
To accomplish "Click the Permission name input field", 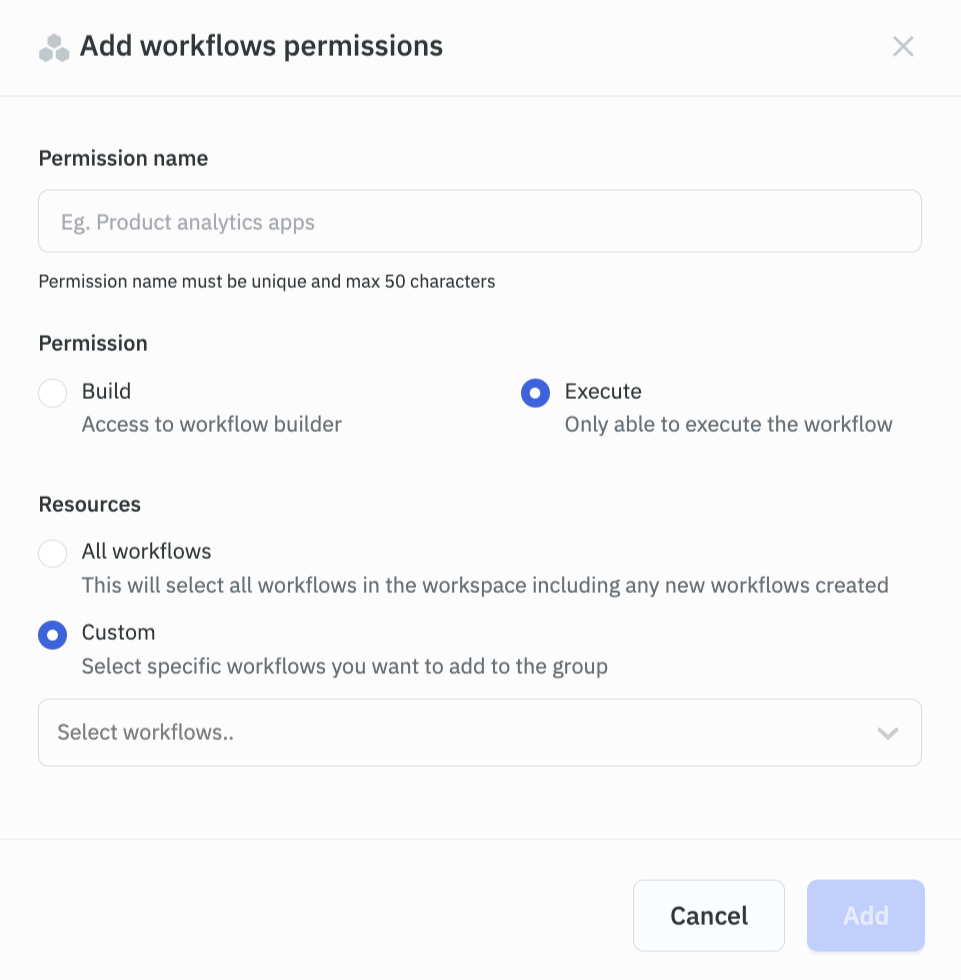I will click(479, 221).
